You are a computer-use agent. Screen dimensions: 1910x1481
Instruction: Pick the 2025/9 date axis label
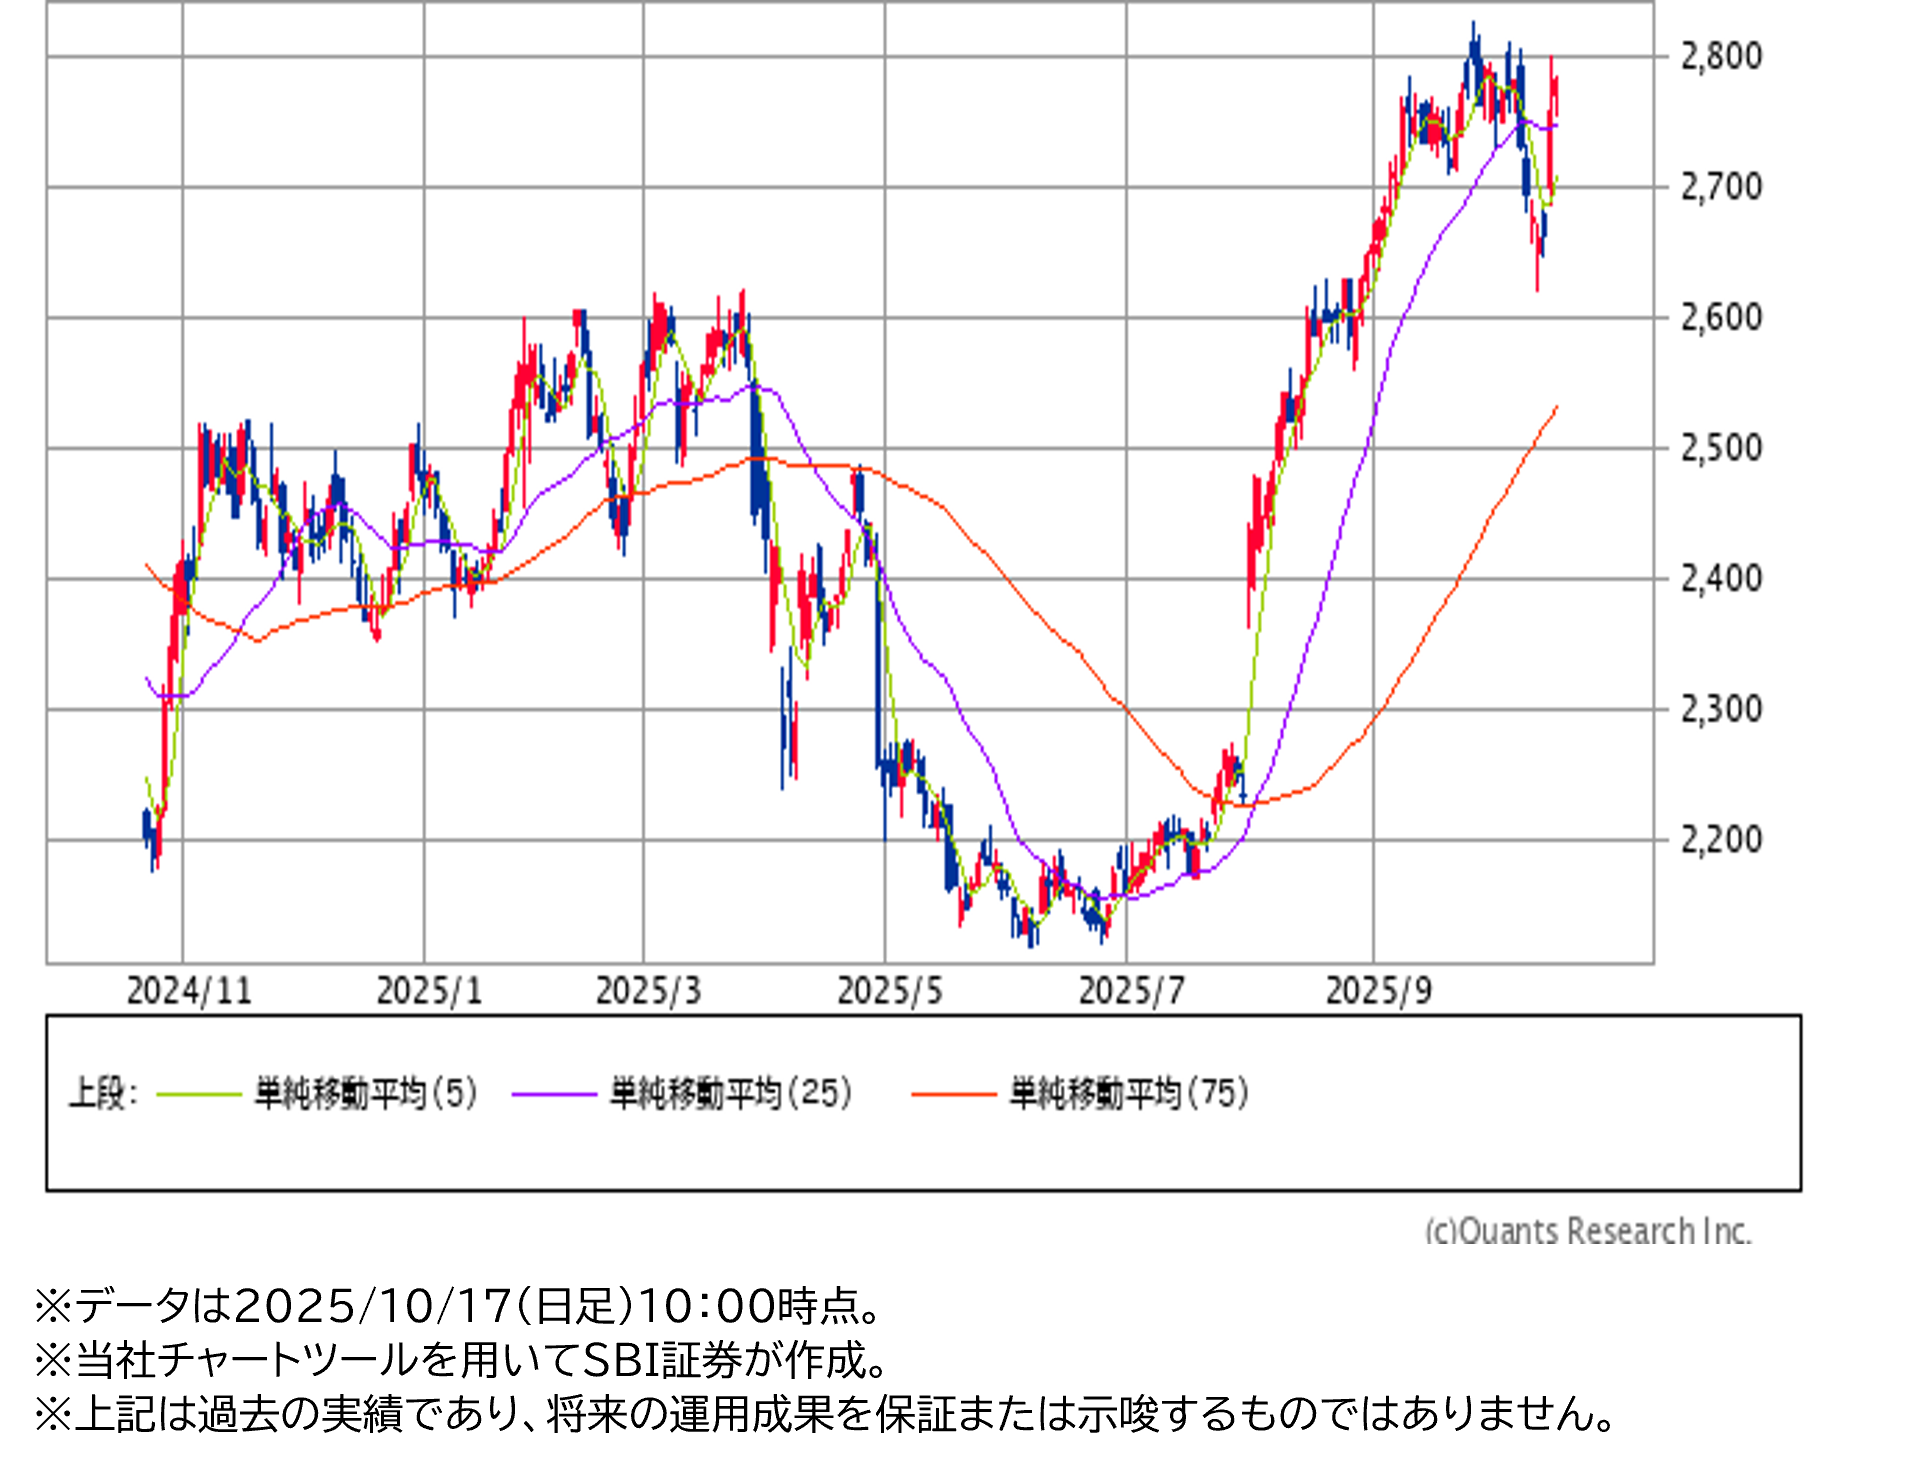[x=1378, y=991]
